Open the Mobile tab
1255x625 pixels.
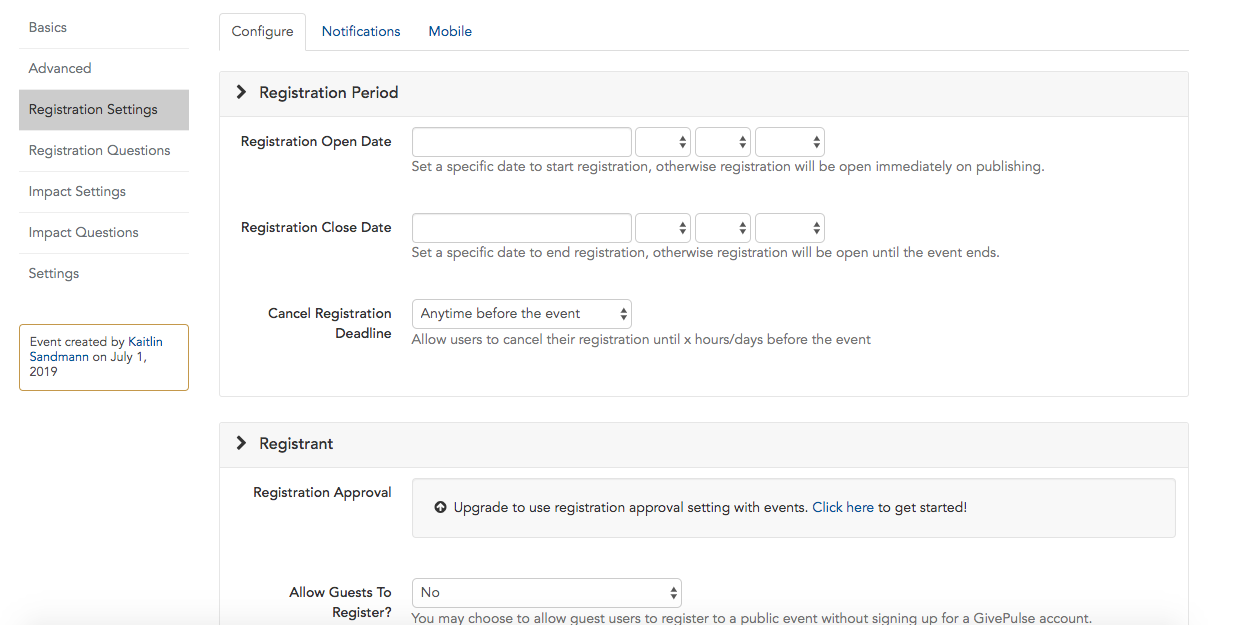(x=450, y=31)
